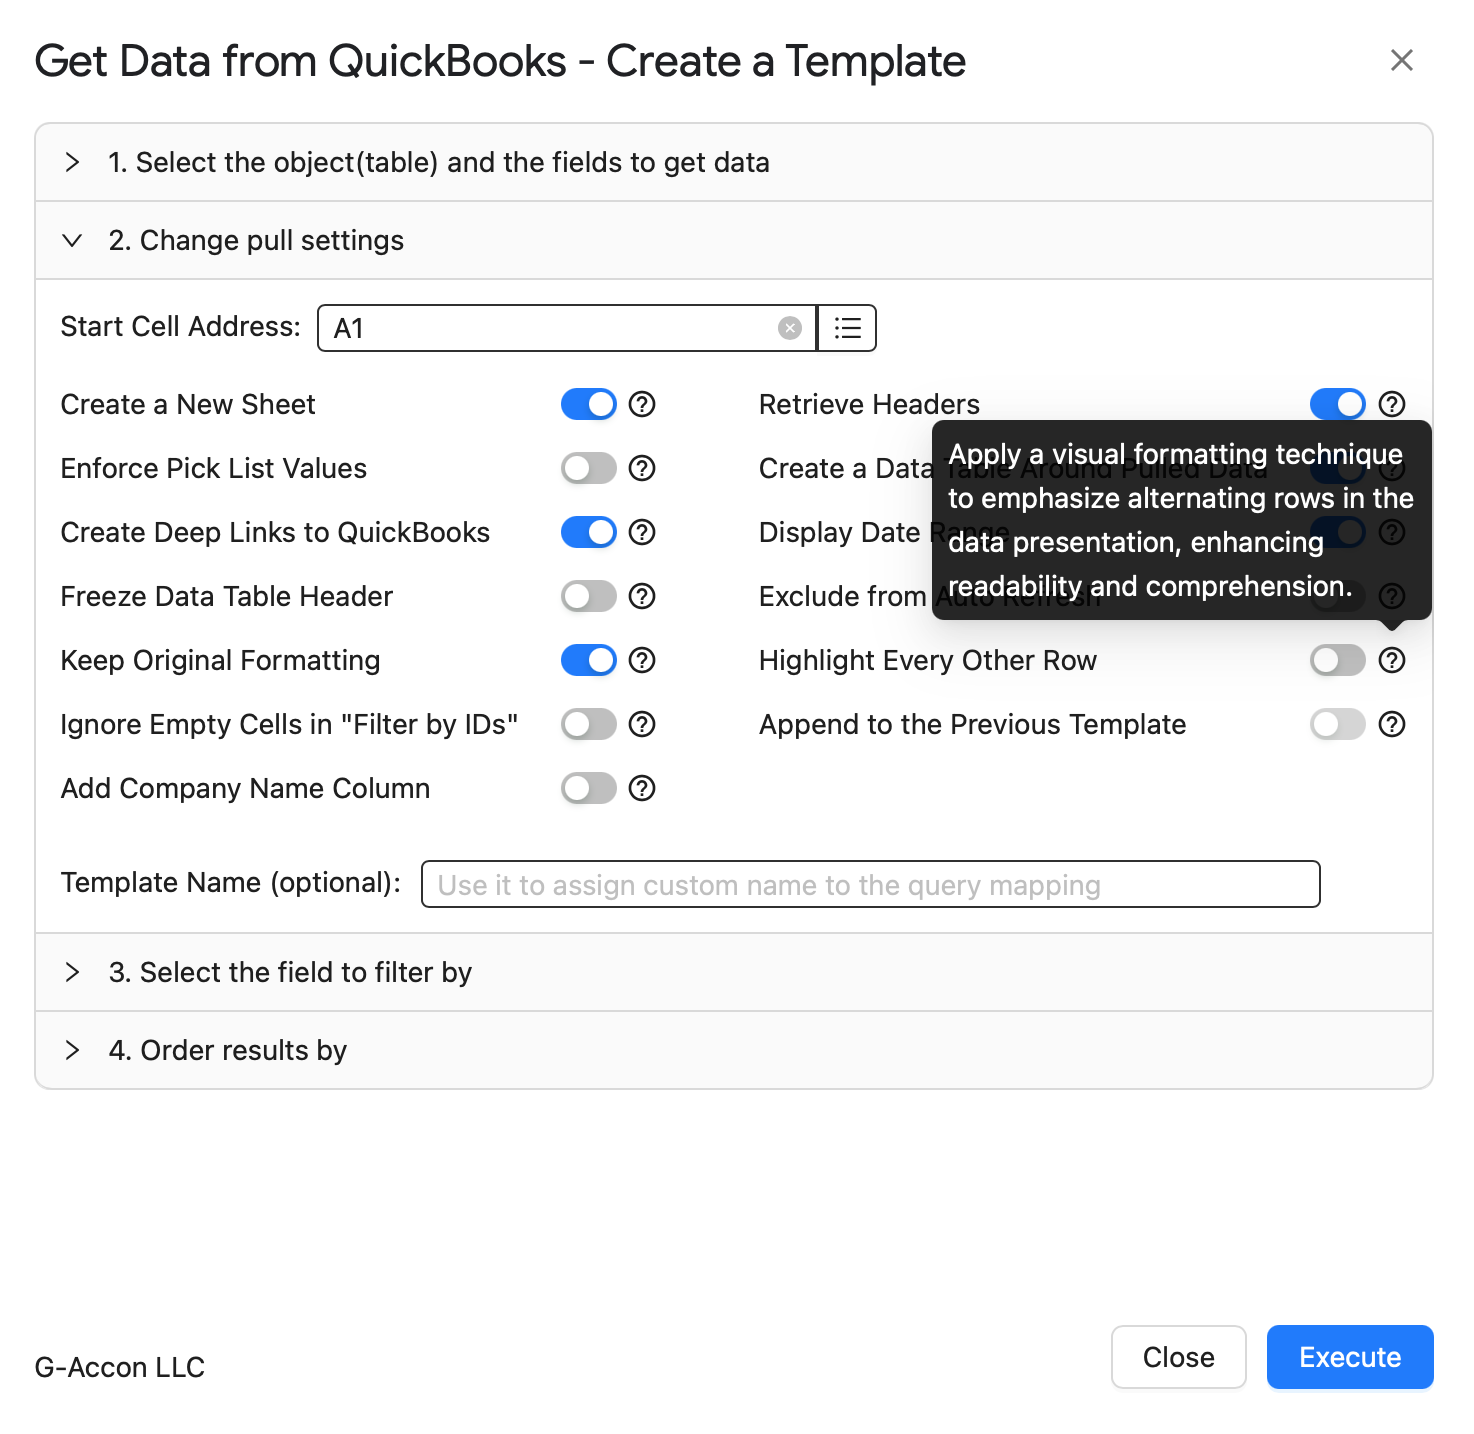Open help for Enforce Pick List Values
This screenshot has width=1474, height=1434.
click(642, 468)
